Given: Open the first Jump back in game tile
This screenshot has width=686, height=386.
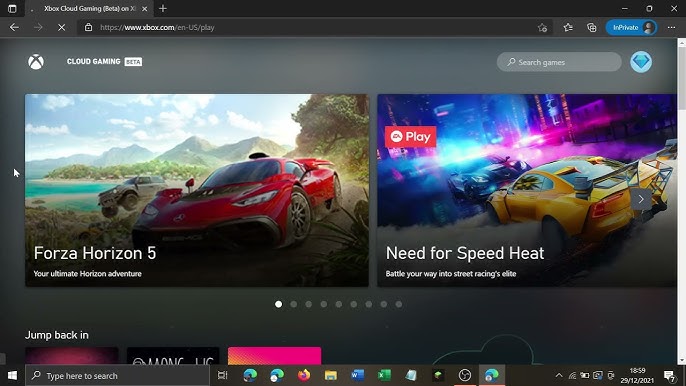Looking at the screenshot, I should pos(72,356).
